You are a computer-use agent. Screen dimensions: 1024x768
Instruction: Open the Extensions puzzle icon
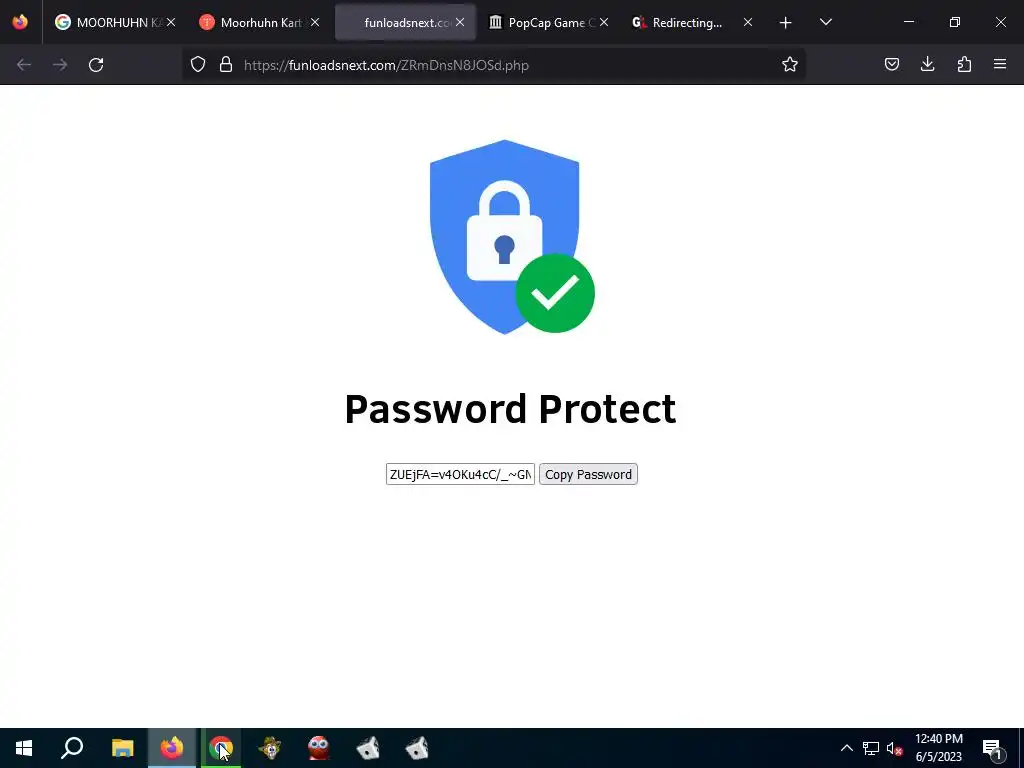[964, 64]
